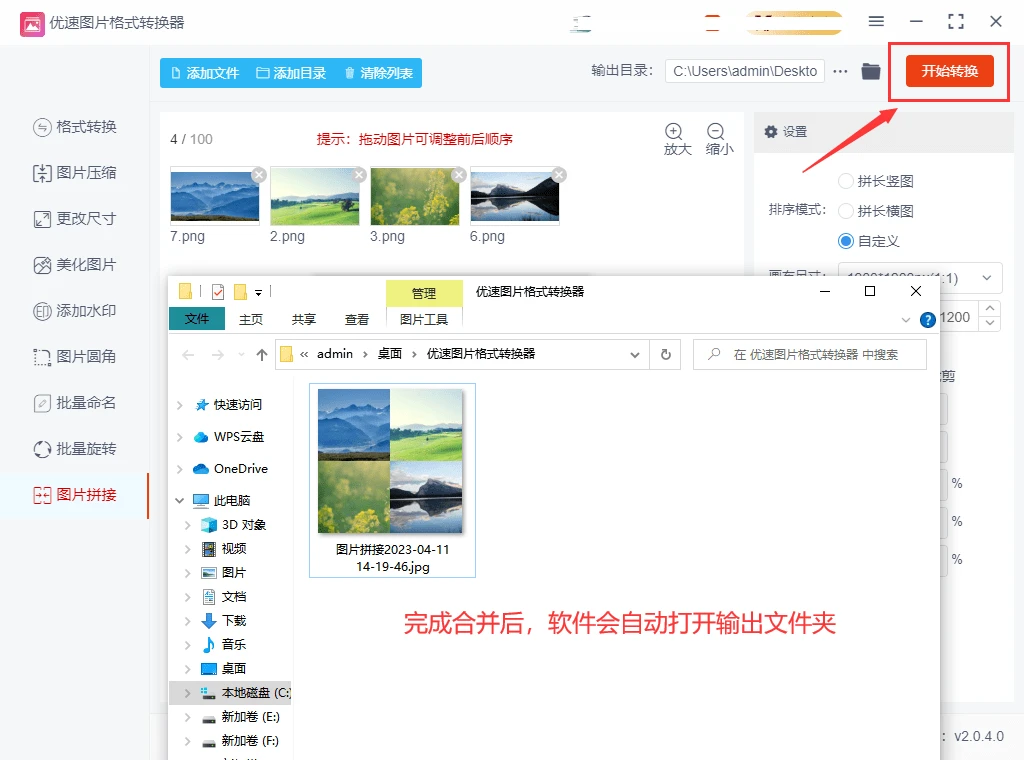Switch to the 查看 tab in Explorer
The image size is (1024, 760).
click(357, 319)
